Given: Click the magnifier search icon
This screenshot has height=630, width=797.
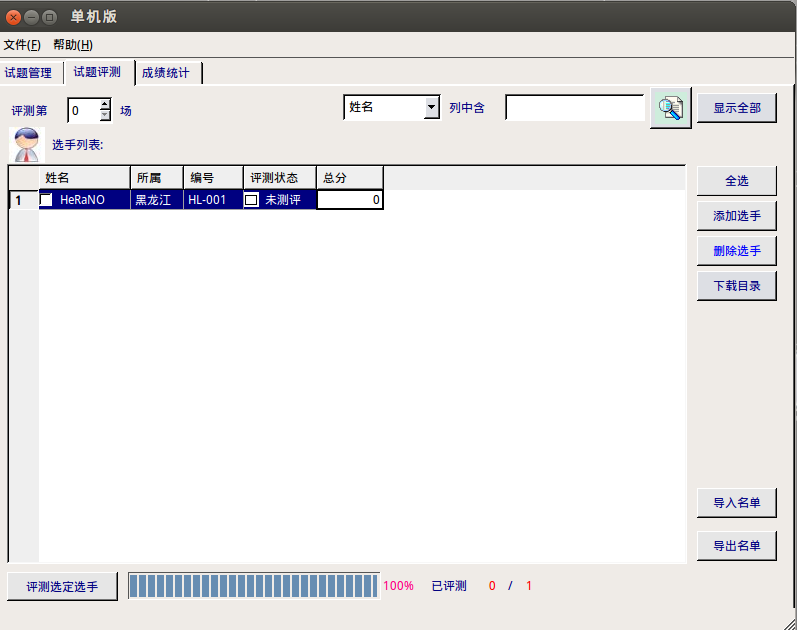Looking at the screenshot, I should point(671,108).
